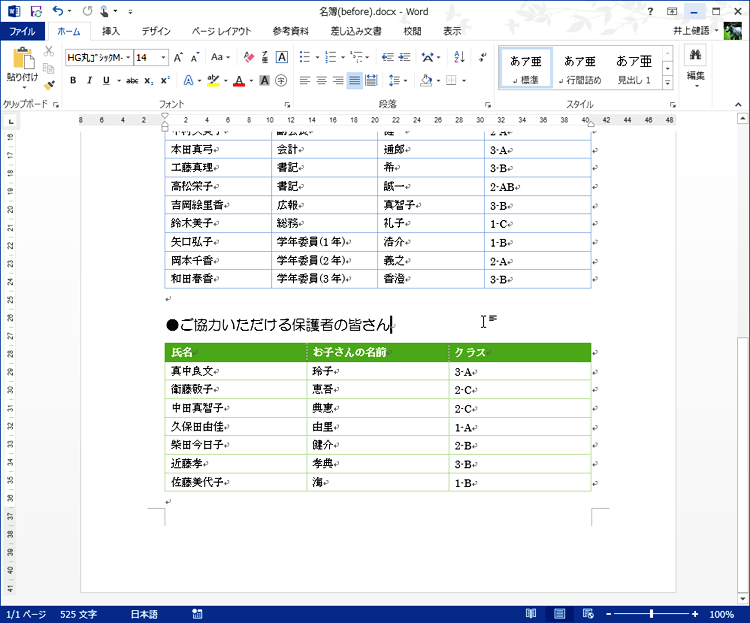Viewport: 750px width, 623px height.
Task: Increase font size with grow font icon
Action: (178, 57)
